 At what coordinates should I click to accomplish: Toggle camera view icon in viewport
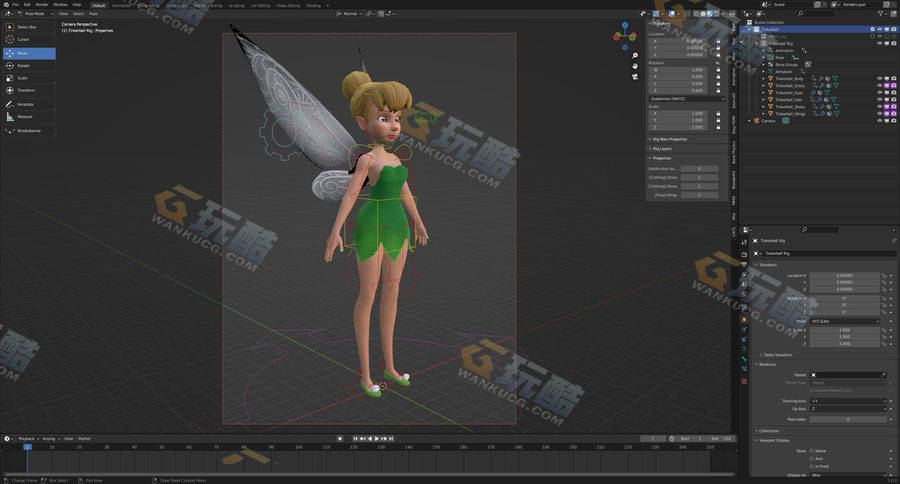(x=635, y=76)
